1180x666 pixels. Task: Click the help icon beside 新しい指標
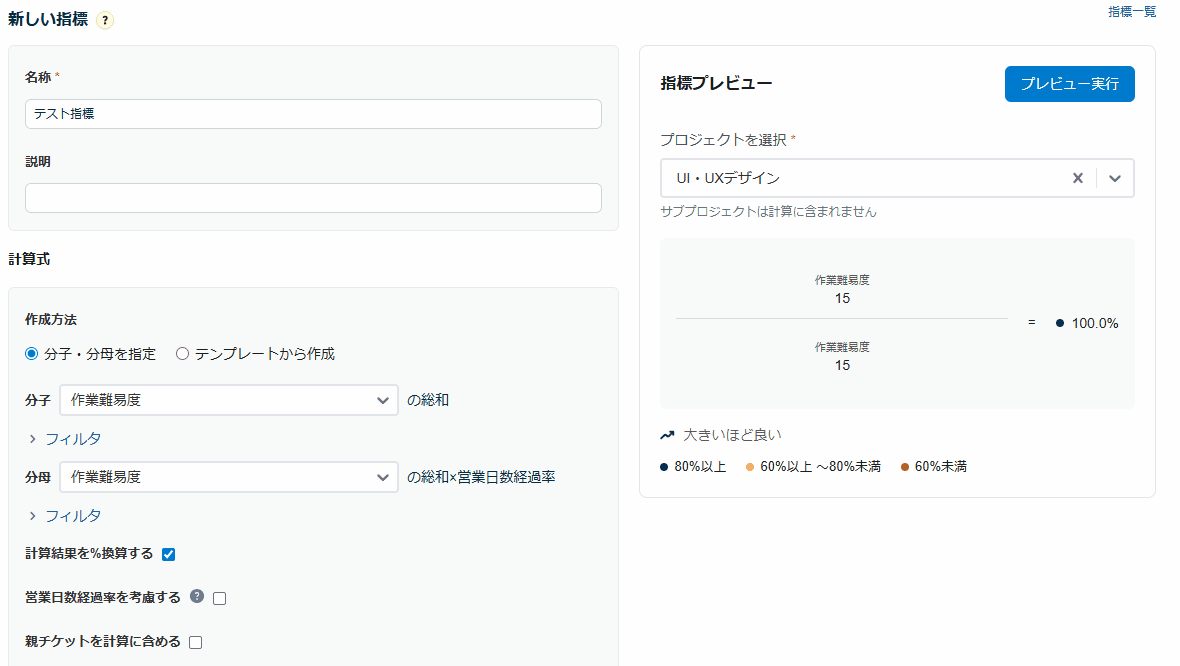tap(106, 20)
